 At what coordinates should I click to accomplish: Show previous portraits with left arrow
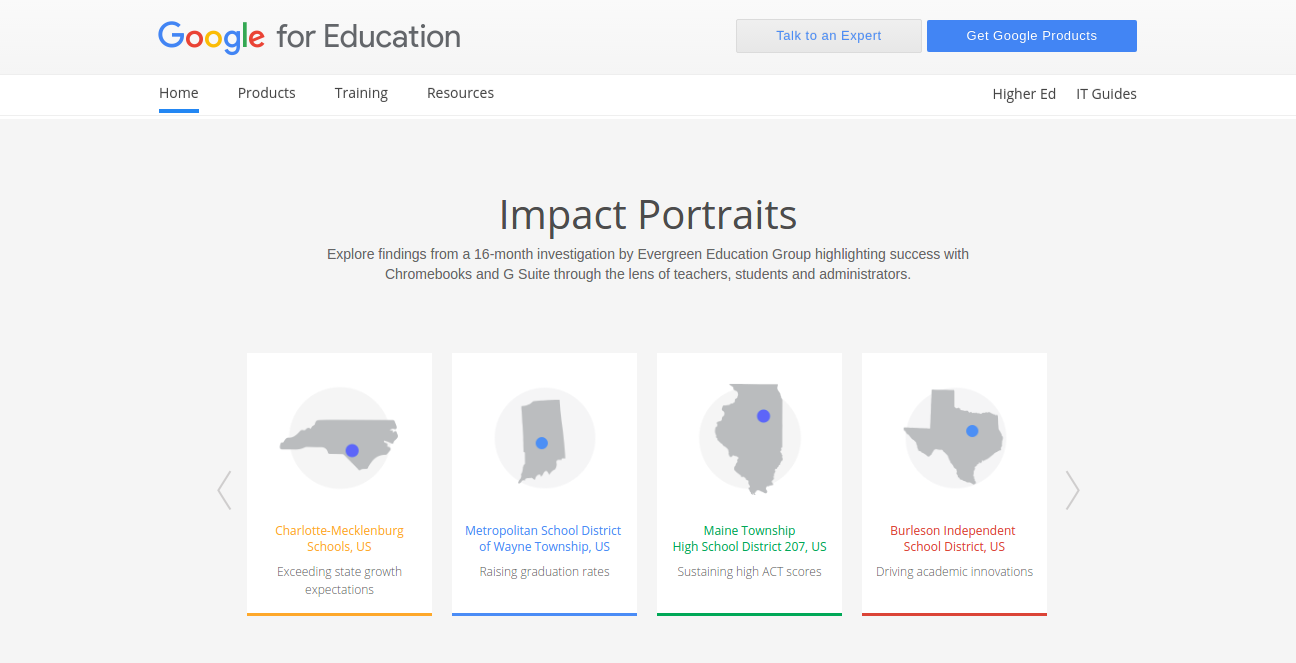(224, 490)
